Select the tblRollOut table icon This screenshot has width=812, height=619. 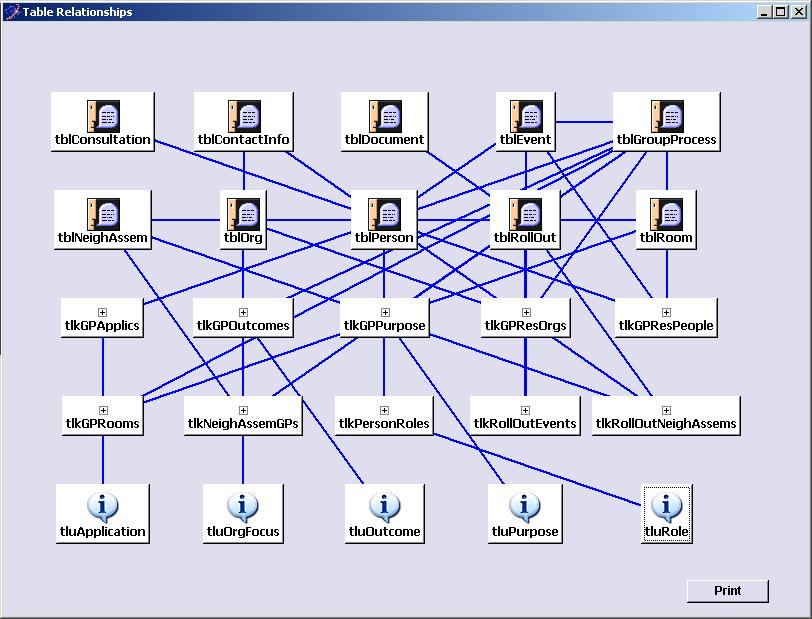pyautogui.click(x=526, y=213)
